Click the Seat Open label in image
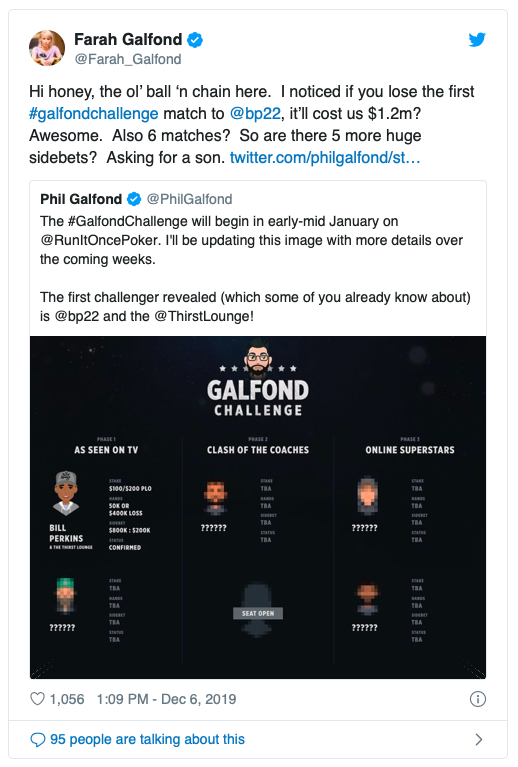This screenshot has width=518, height=767. point(258,613)
